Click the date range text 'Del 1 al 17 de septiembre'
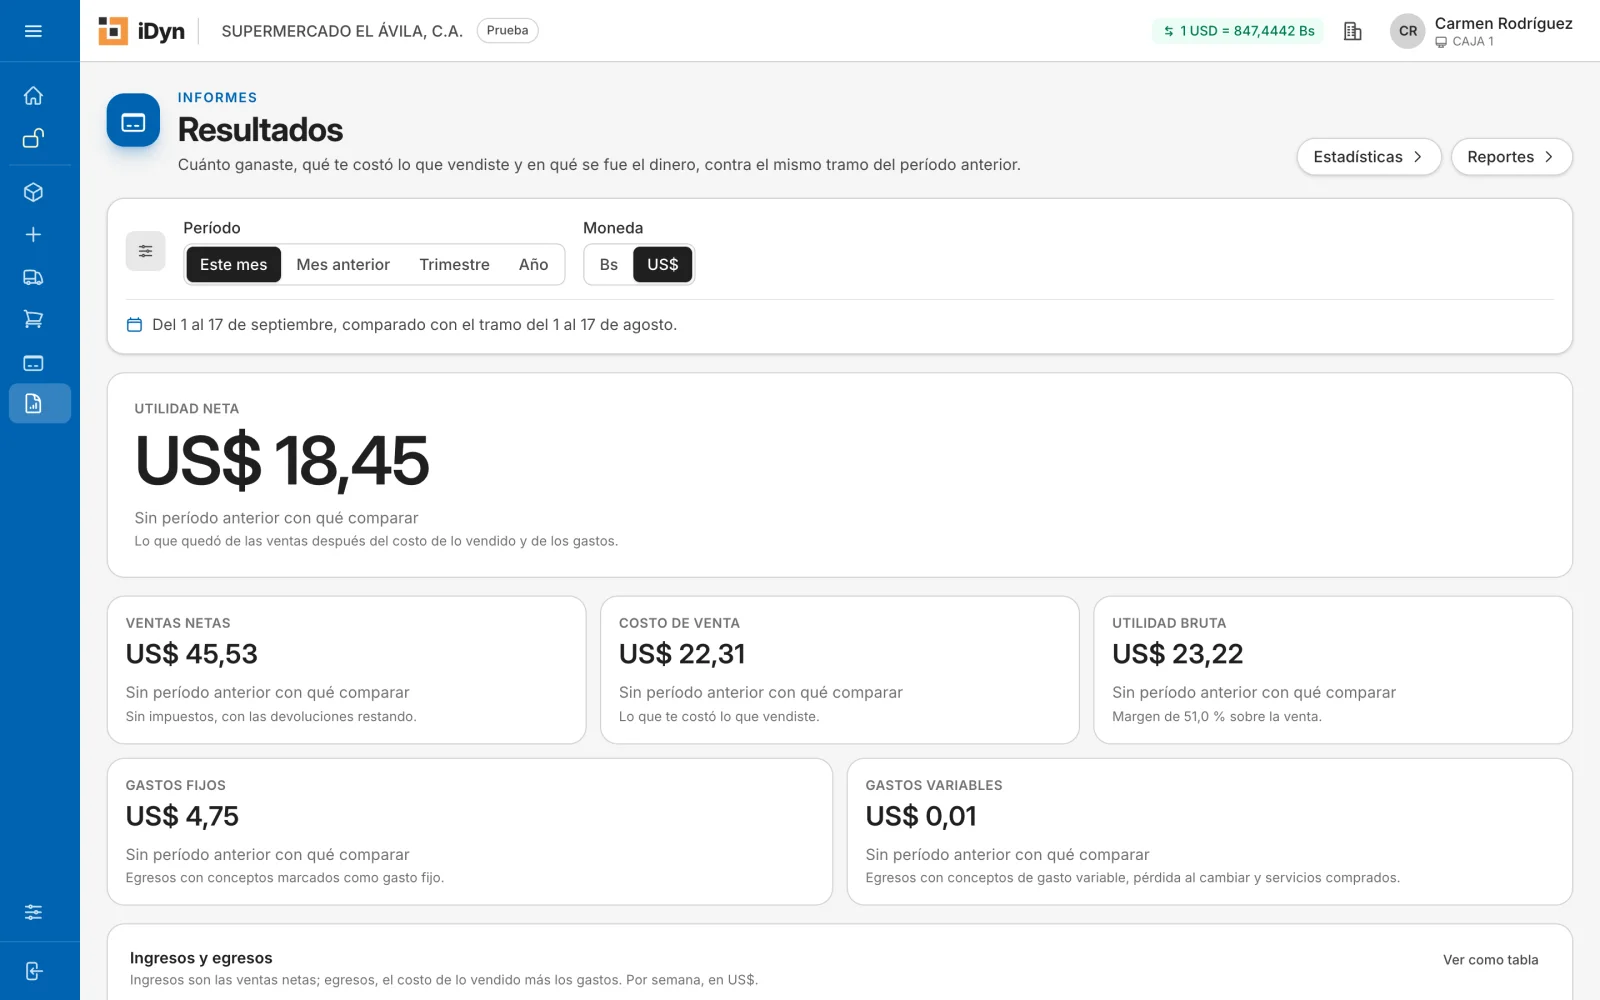Screen dimensions: 1600x1000 245,325
